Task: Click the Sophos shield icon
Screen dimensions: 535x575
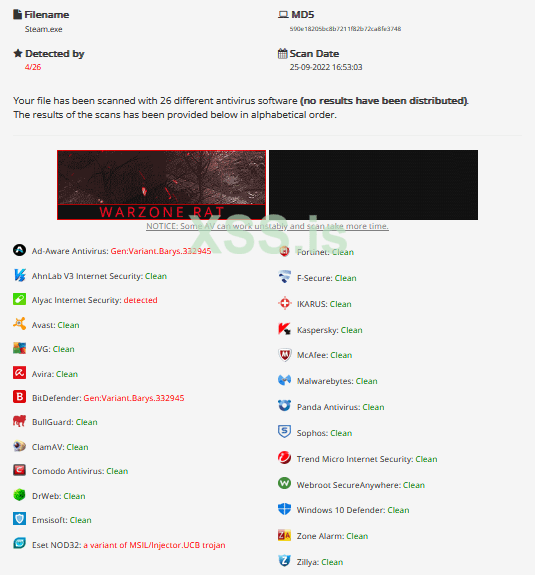Action: 285,432
